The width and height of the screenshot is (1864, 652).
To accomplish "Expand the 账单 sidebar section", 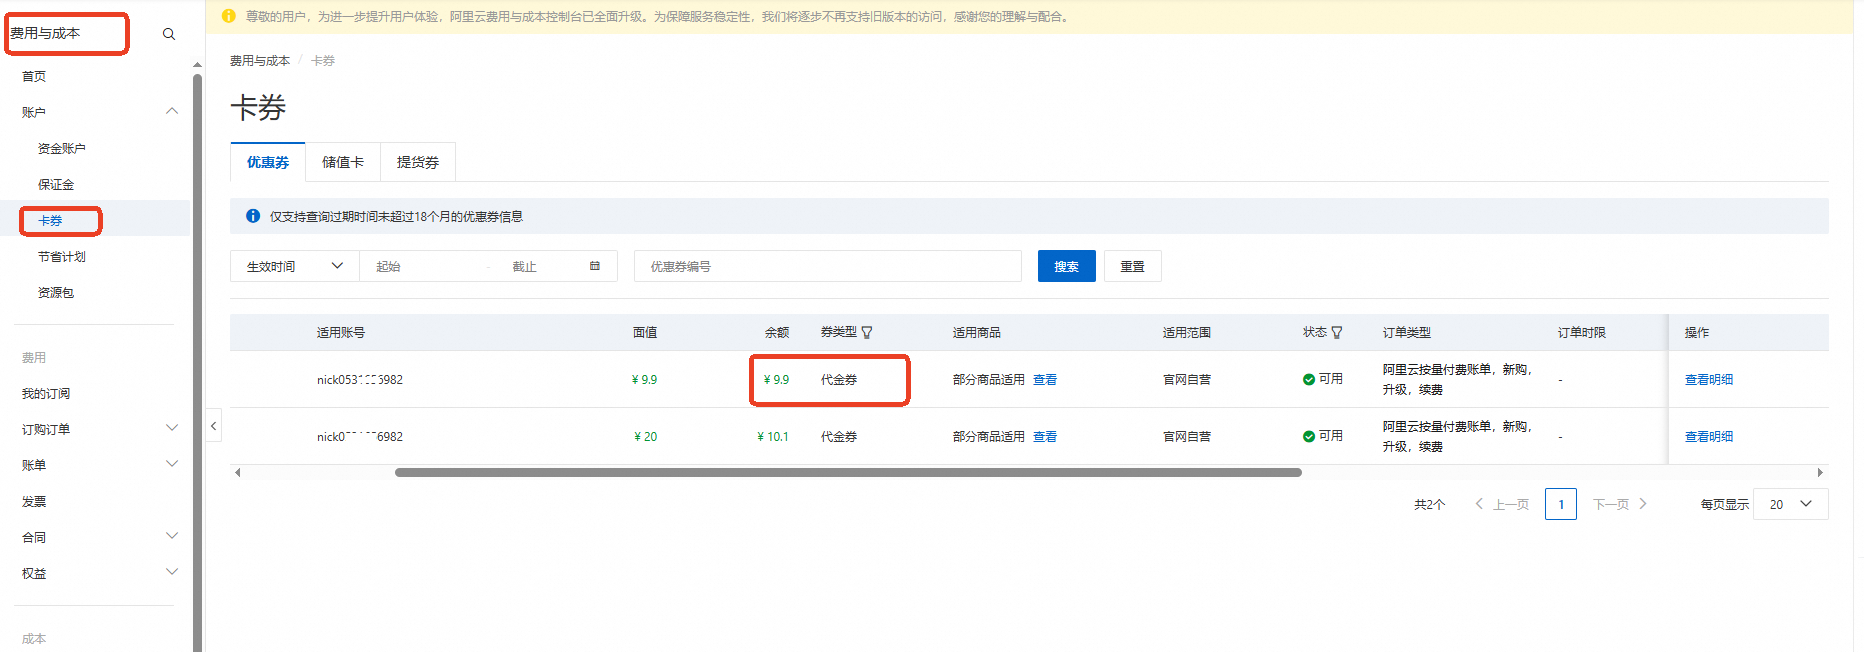I will click(x=172, y=465).
